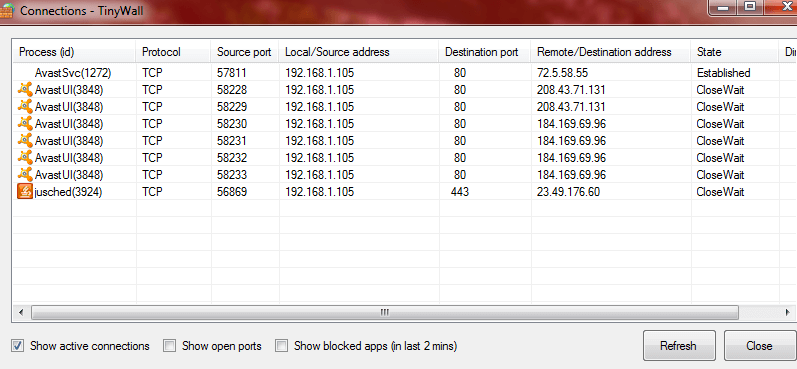Sort by the Protocol column header
This screenshot has height=369, width=797.
pos(173,52)
